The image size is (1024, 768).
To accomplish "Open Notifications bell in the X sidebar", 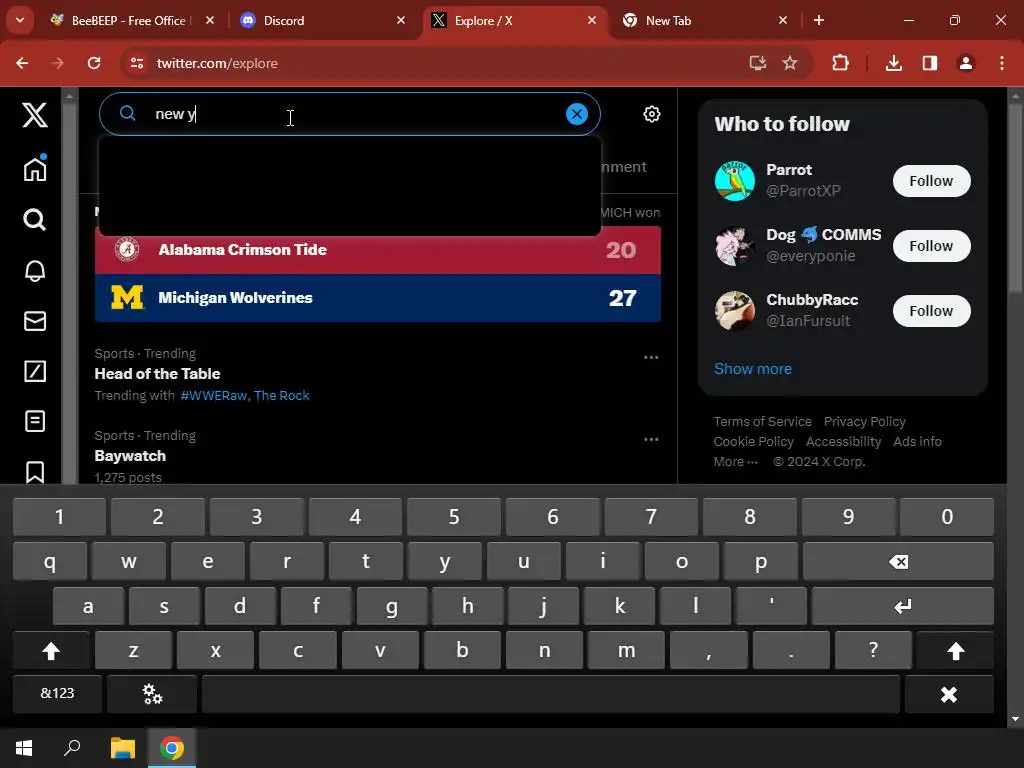I will point(35,270).
